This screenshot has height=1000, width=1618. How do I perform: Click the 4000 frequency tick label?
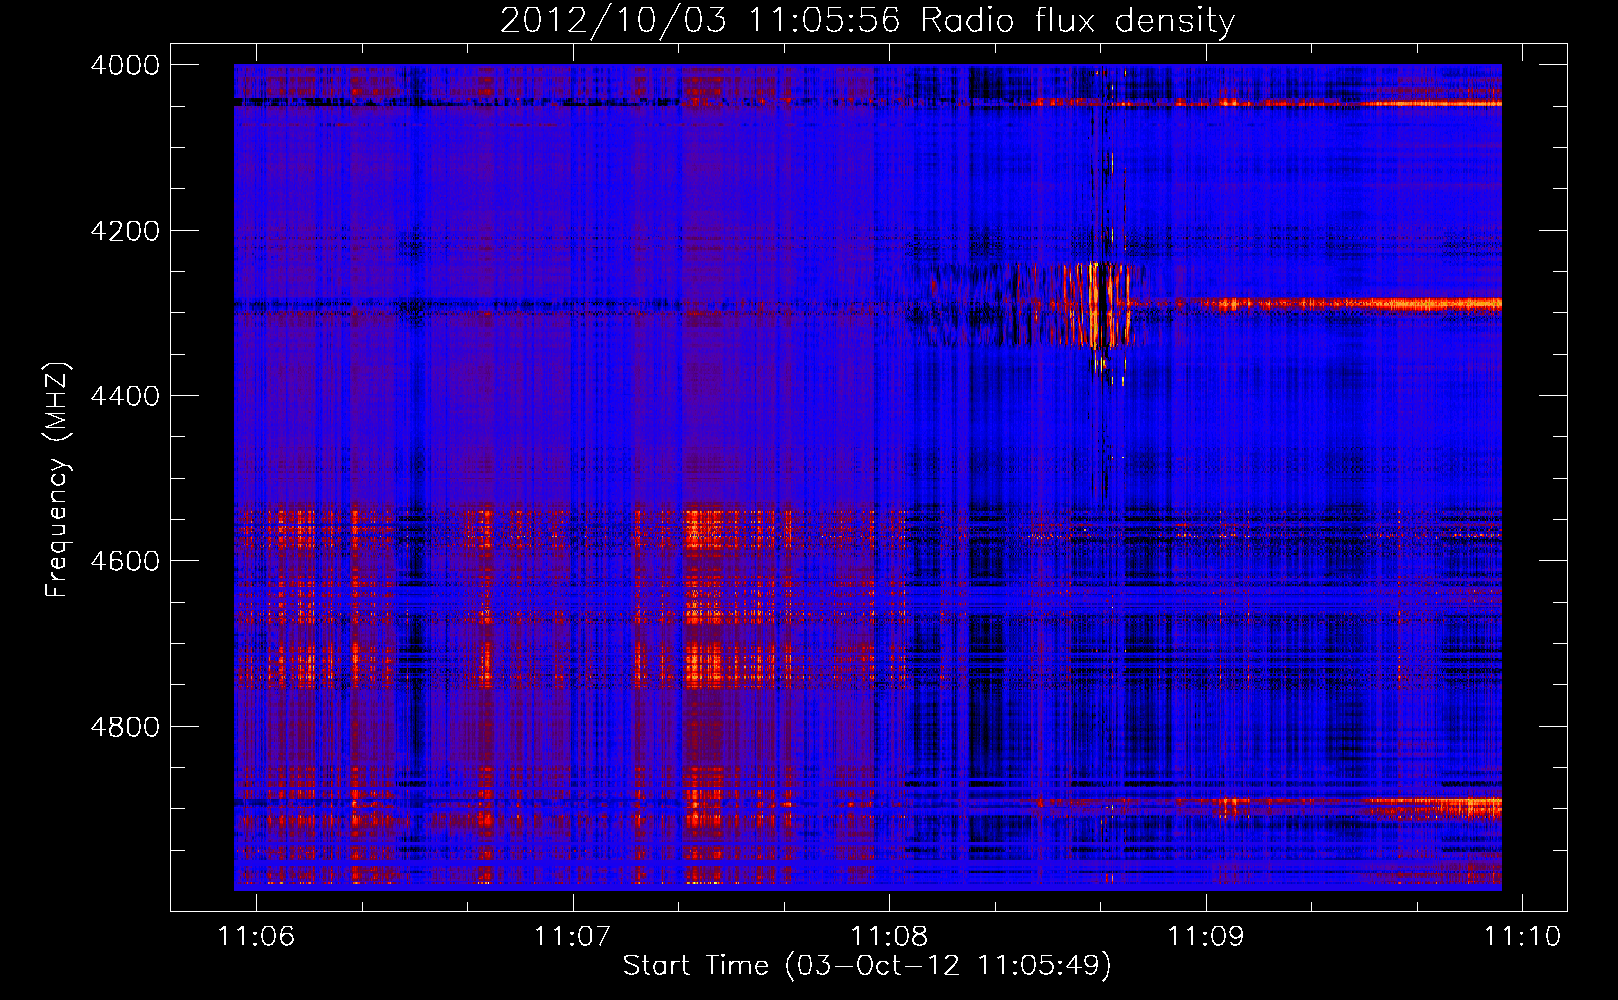tap(125, 65)
